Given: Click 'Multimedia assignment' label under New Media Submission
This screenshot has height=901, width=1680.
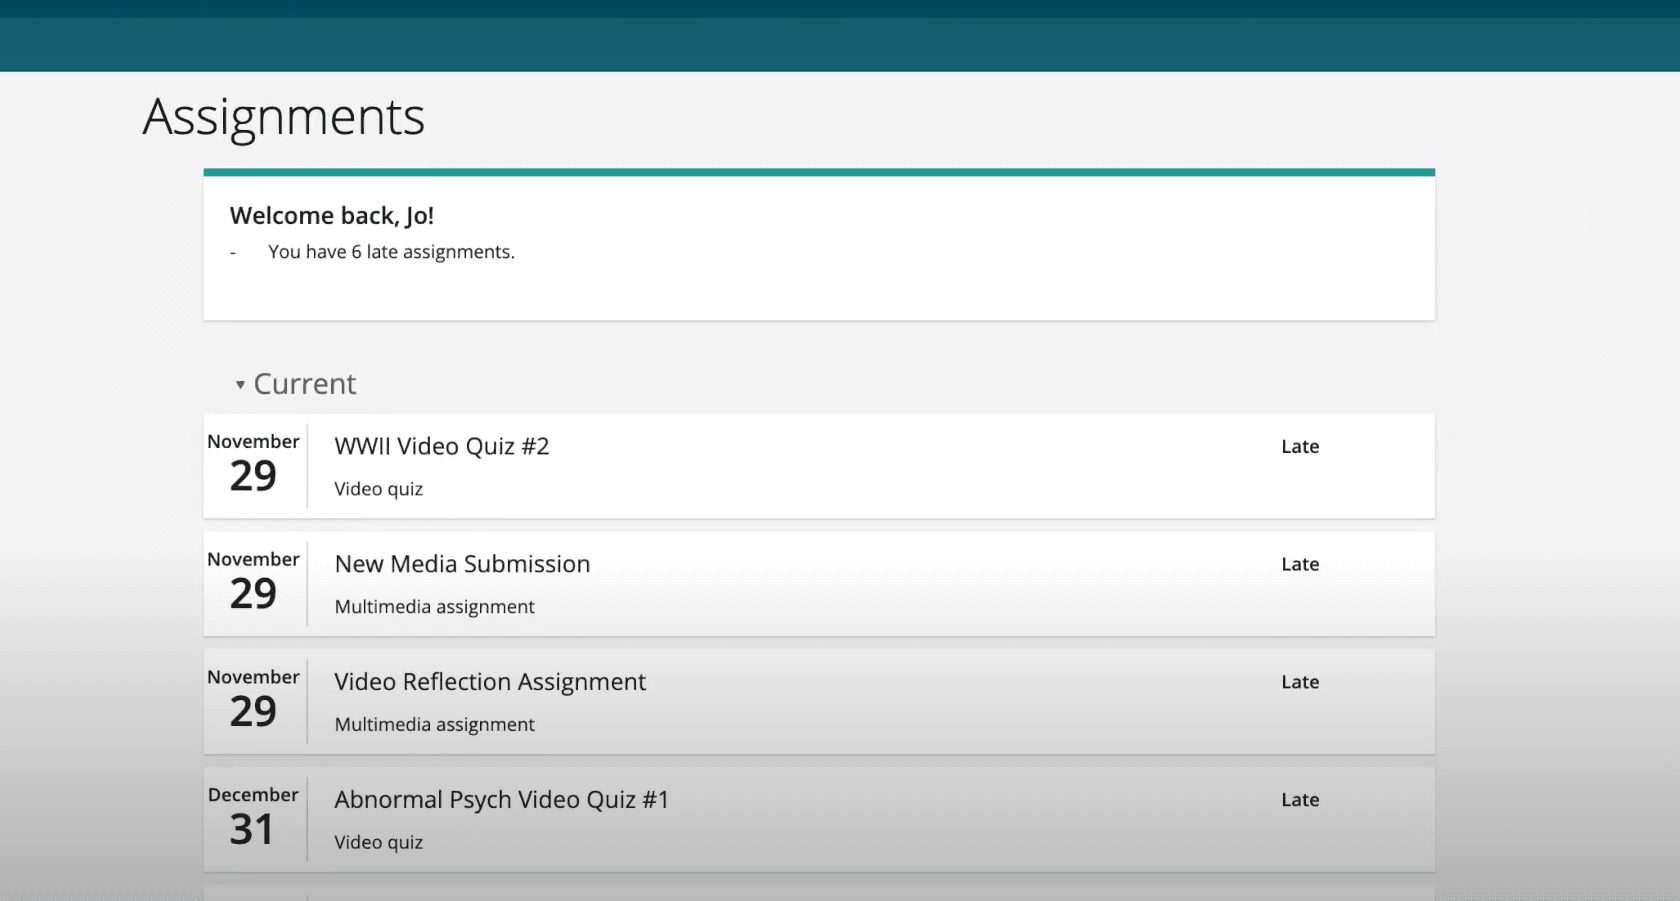Looking at the screenshot, I should pyautogui.click(x=434, y=607).
